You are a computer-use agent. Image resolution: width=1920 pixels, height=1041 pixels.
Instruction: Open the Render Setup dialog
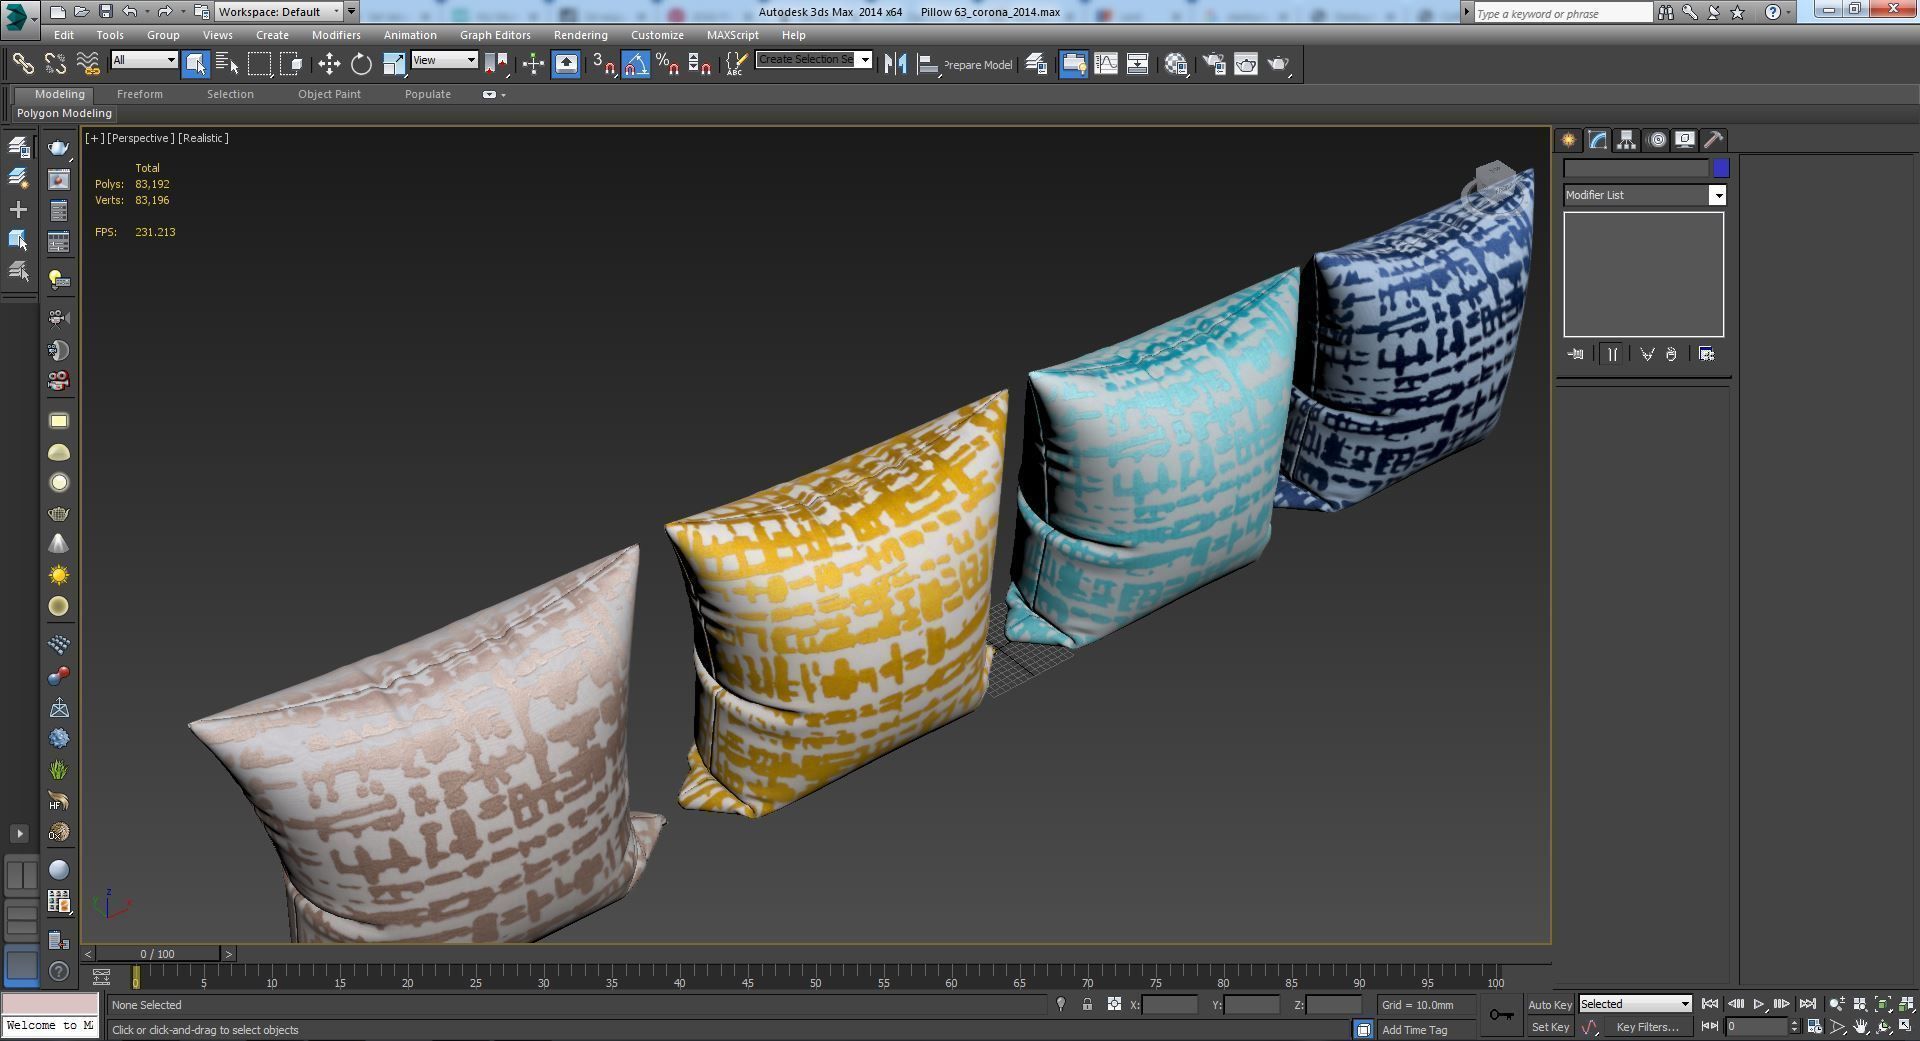1214,64
